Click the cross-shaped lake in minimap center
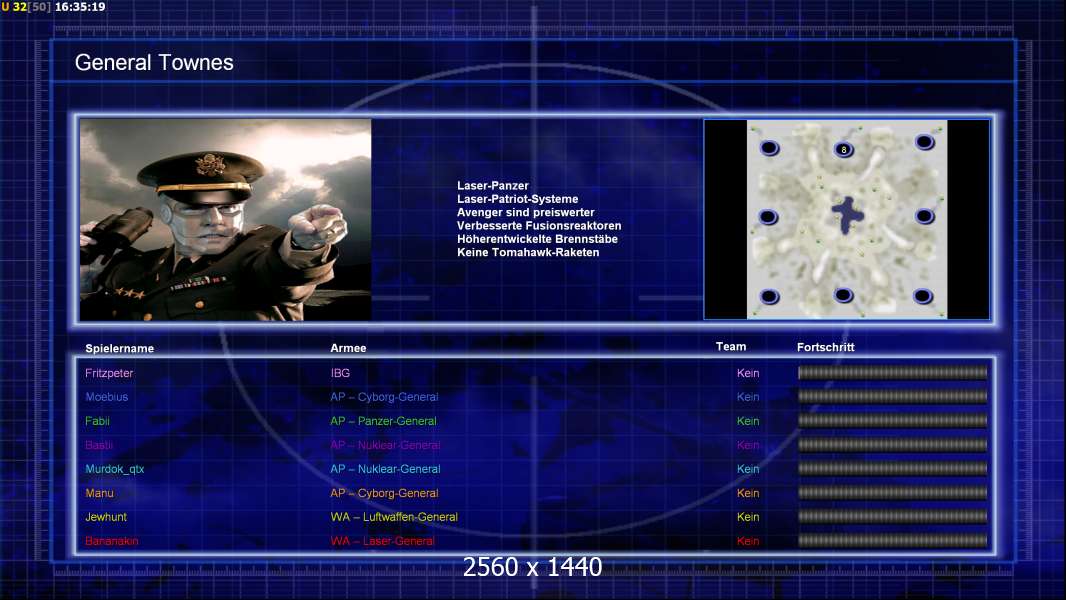This screenshot has height=600, width=1066. pos(848,212)
